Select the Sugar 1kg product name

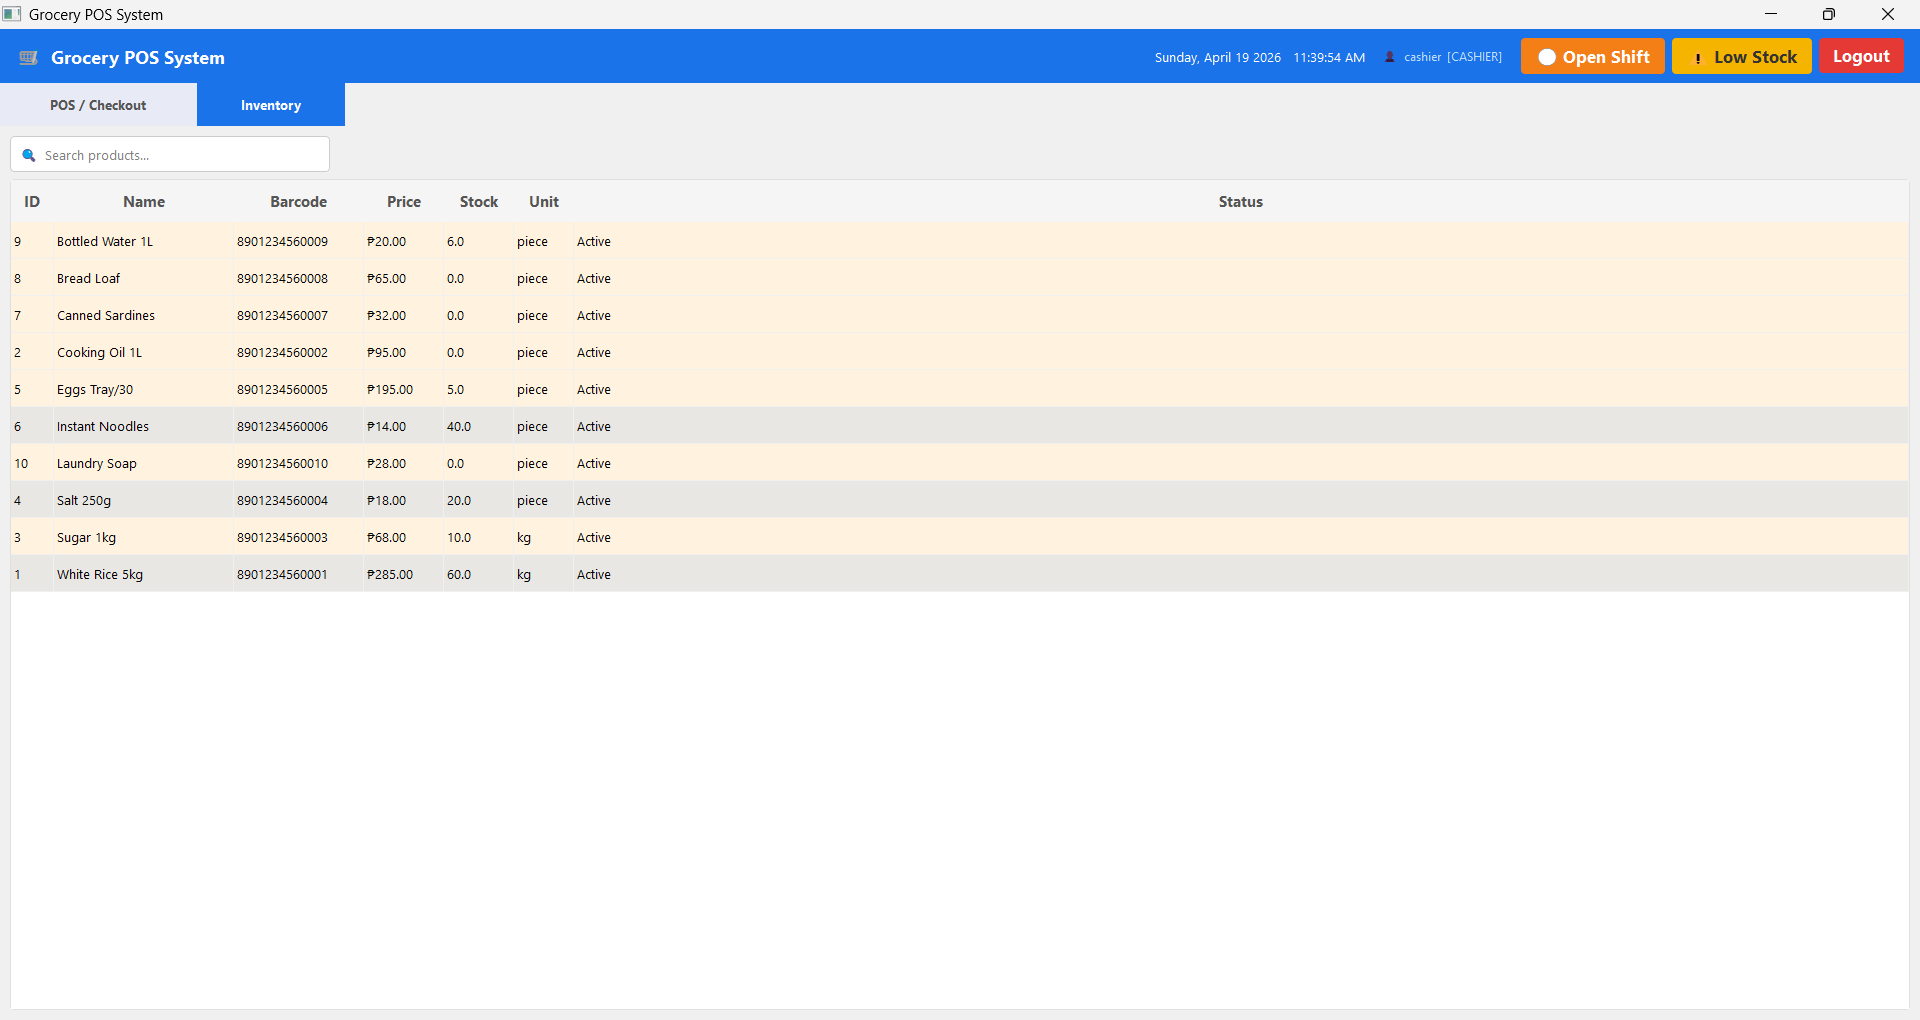[x=86, y=538]
